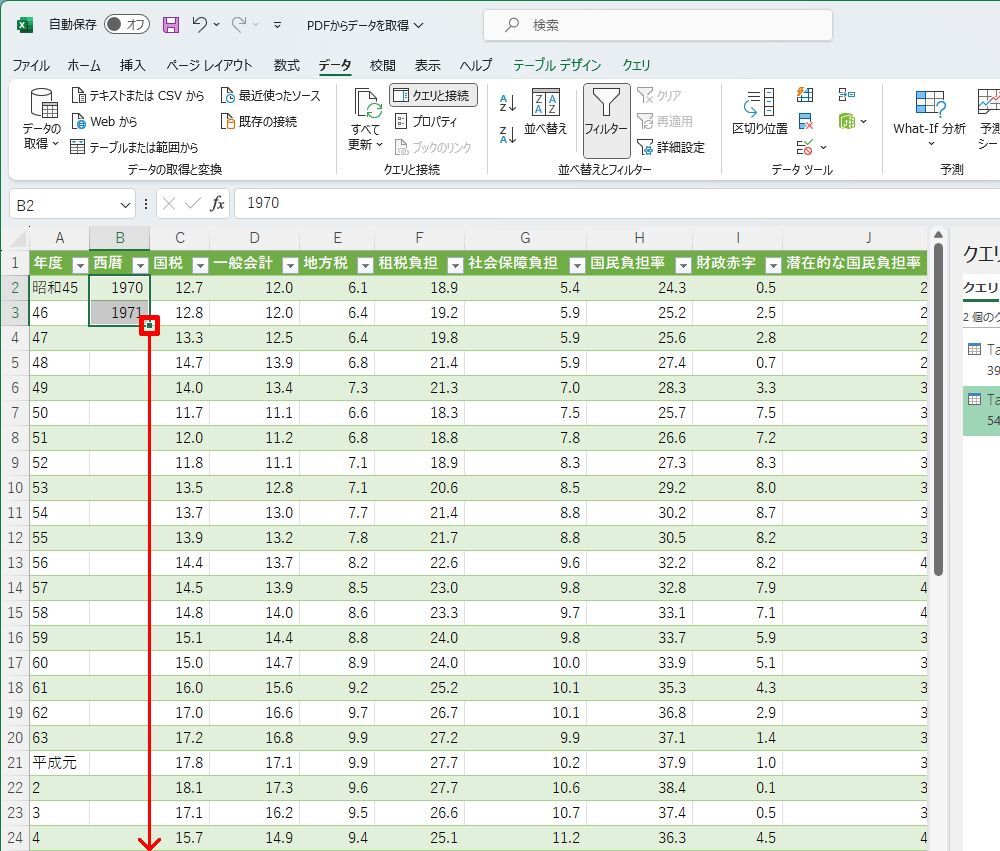Switch to the Insert (挿入) tab
The width and height of the screenshot is (1000, 851).
coord(132,65)
